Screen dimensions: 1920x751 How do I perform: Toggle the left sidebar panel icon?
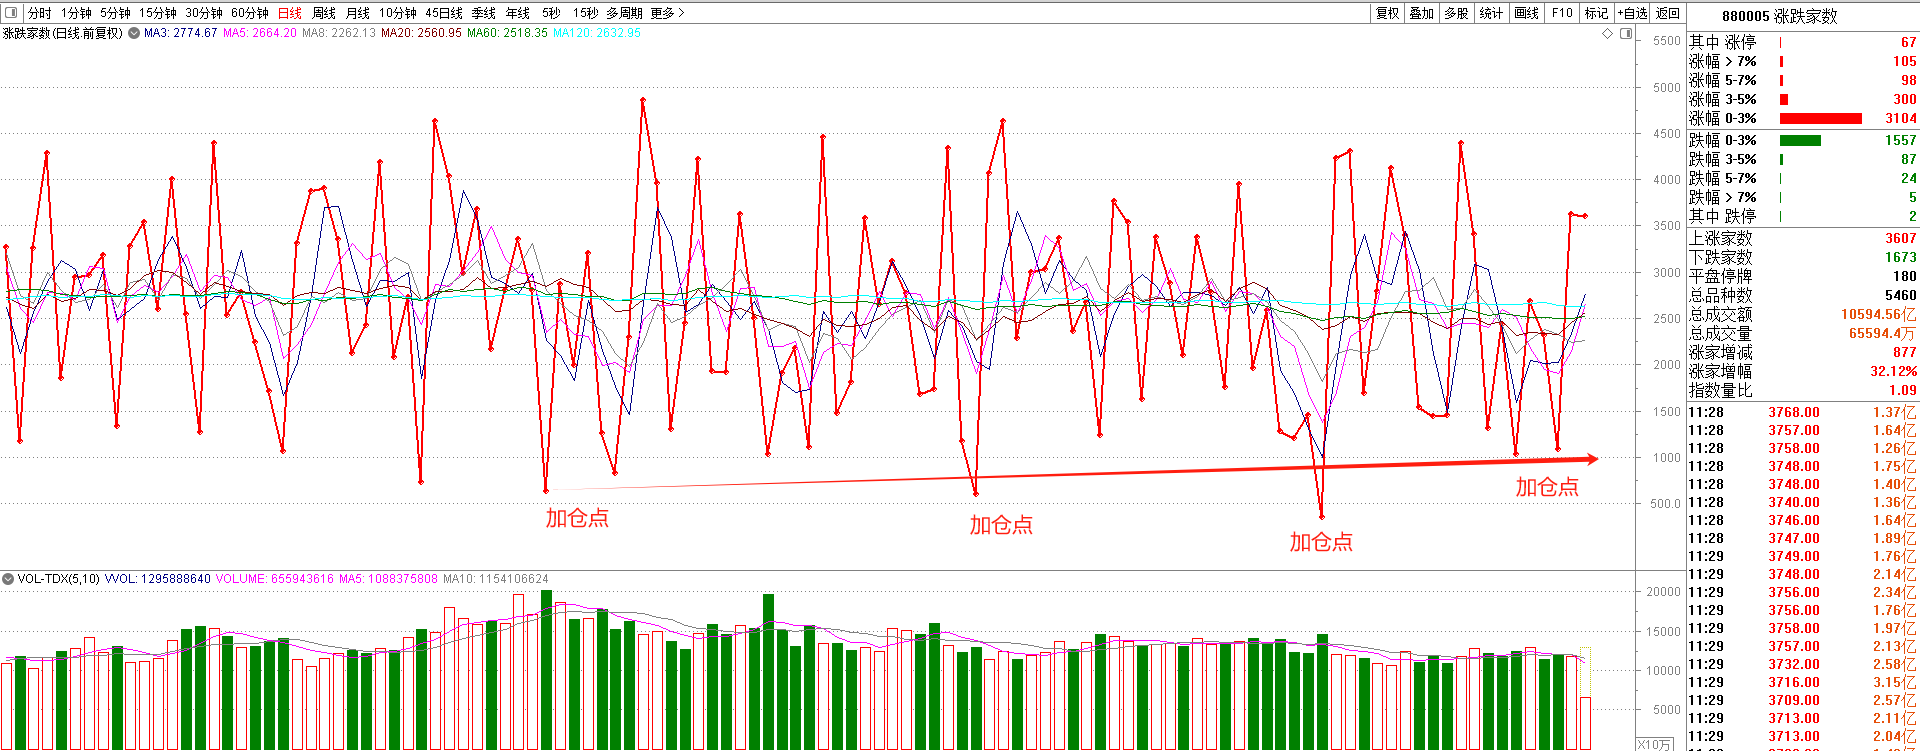(11, 13)
